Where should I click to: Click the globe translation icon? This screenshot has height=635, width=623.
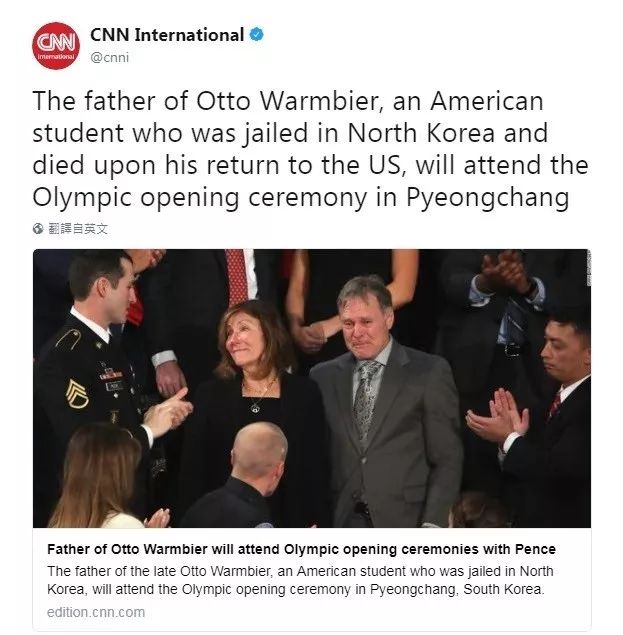pos(38,229)
